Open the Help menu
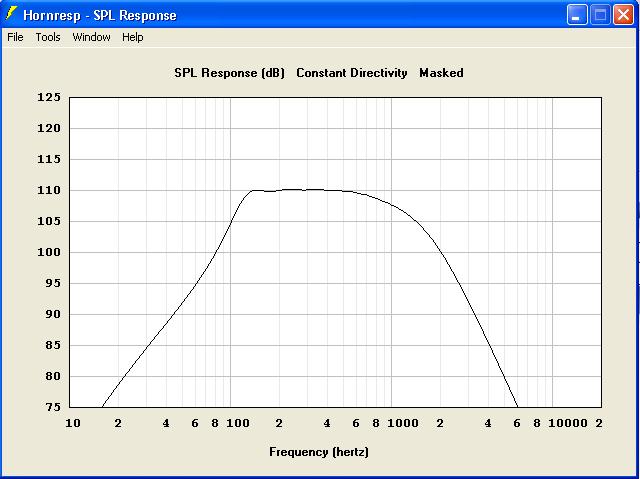 click(x=133, y=37)
